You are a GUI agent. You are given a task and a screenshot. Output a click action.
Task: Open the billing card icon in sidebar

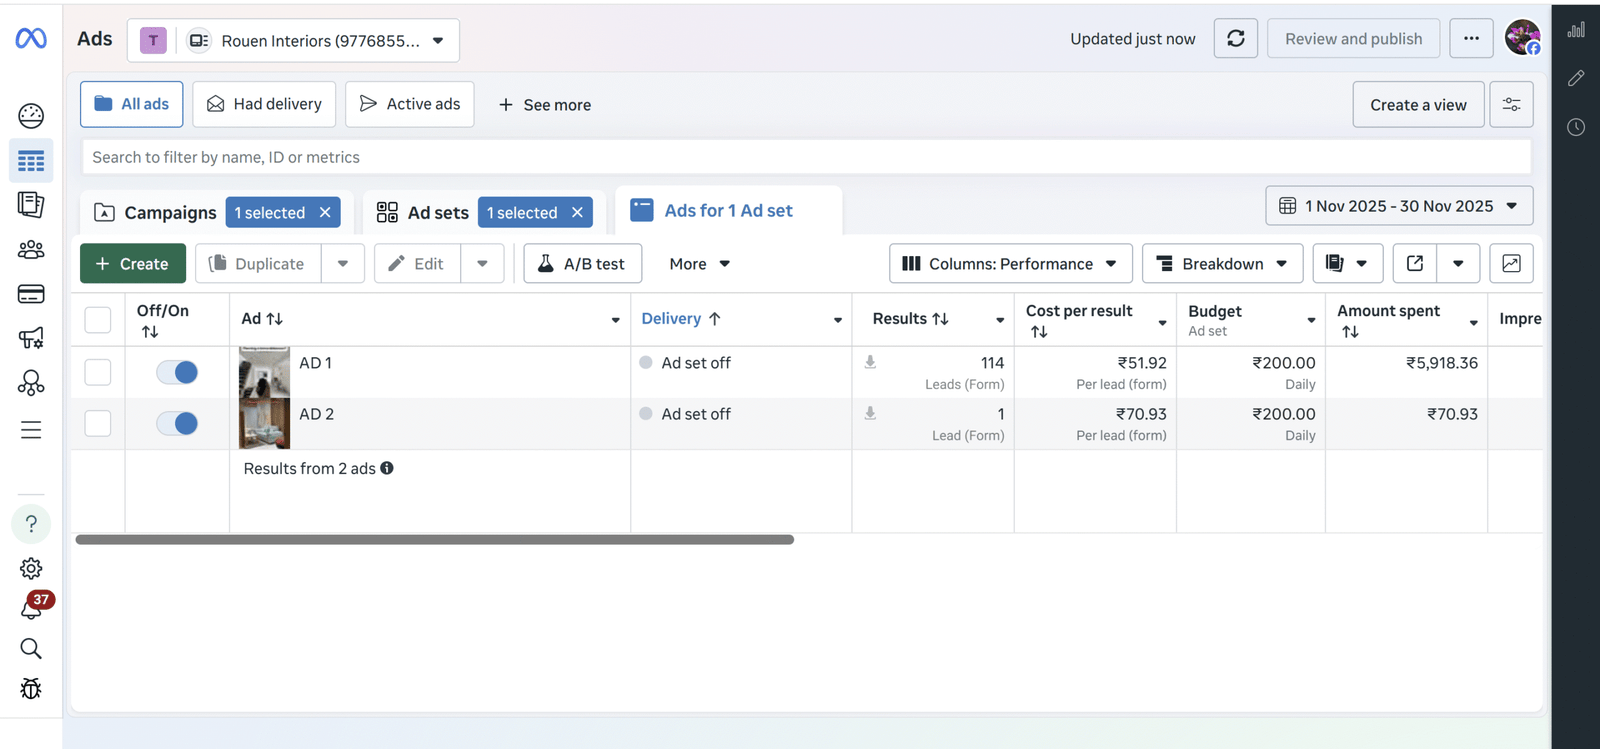pyautogui.click(x=31, y=294)
